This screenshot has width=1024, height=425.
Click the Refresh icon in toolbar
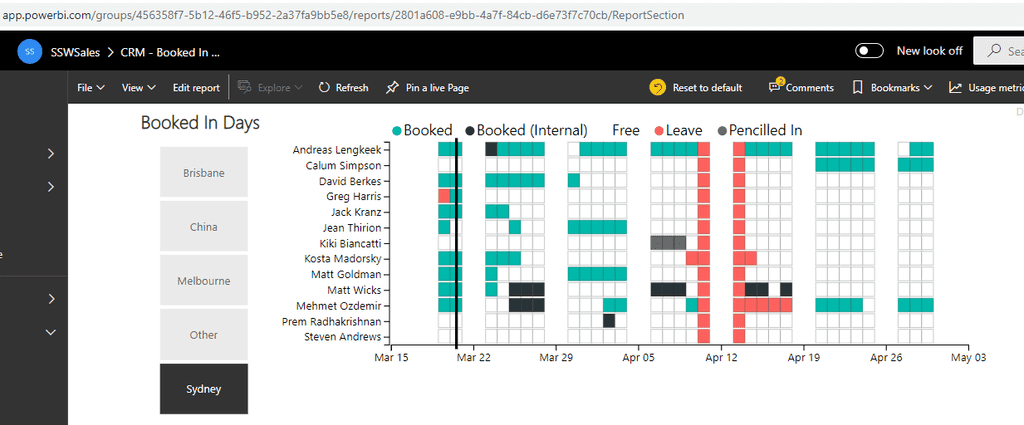tap(324, 88)
